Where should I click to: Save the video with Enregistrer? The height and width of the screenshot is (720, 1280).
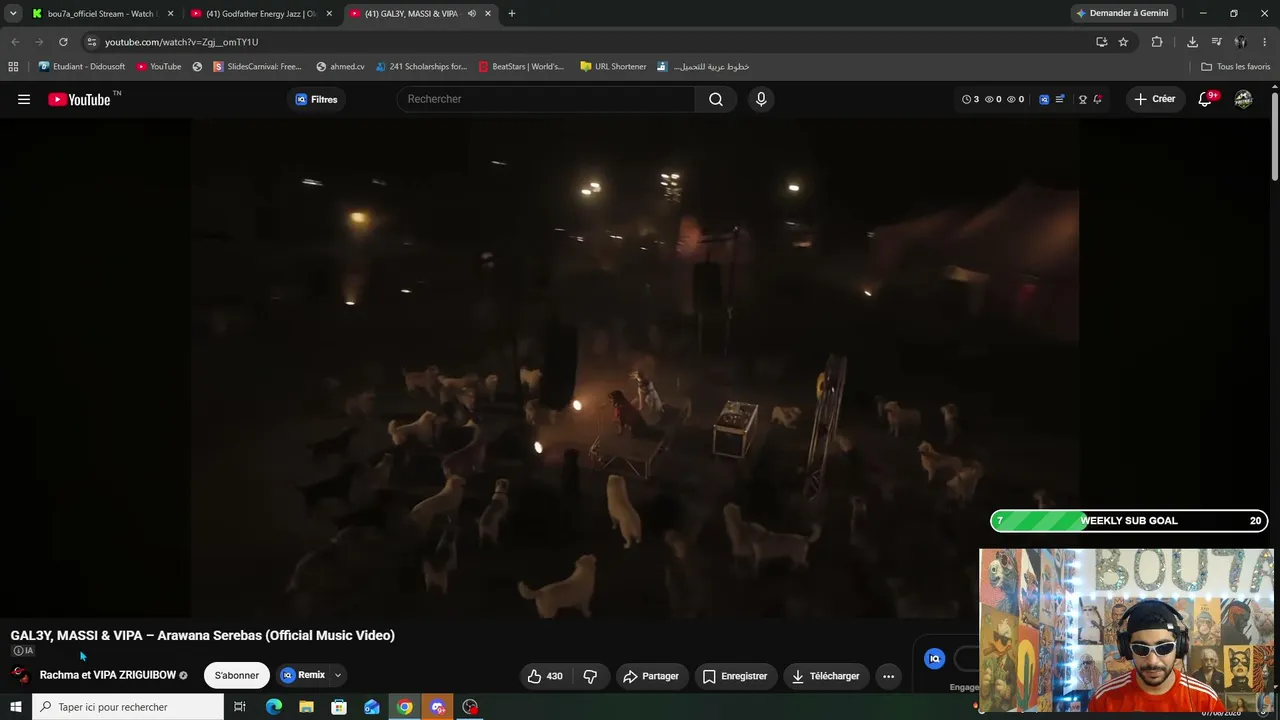tap(735, 676)
